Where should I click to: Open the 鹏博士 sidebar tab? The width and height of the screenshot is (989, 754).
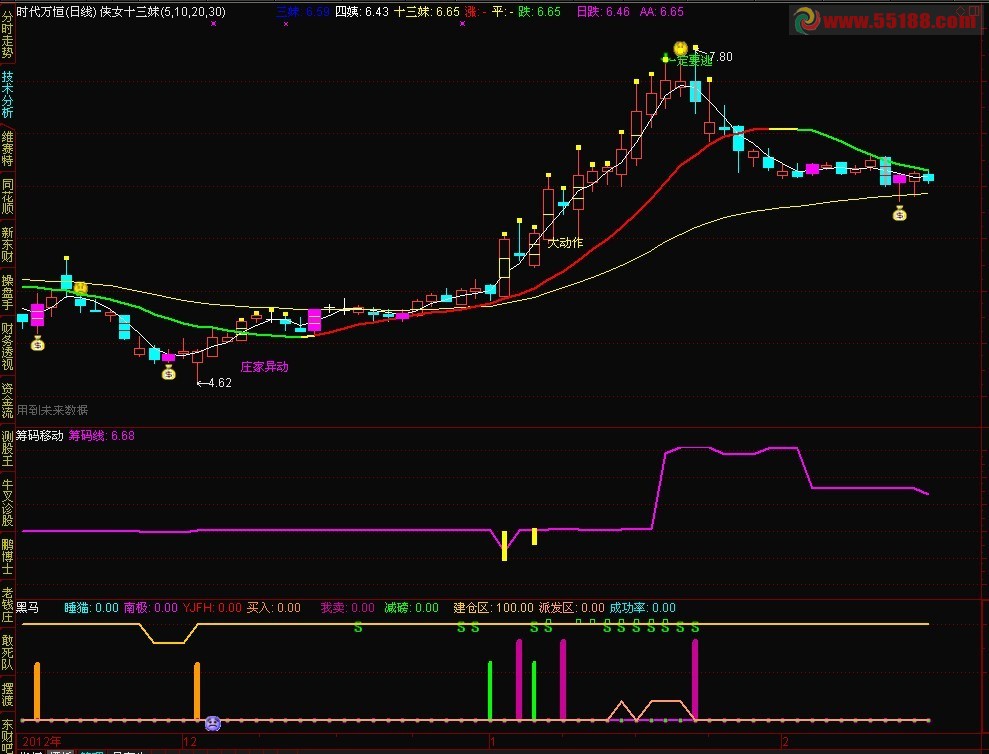(7, 557)
